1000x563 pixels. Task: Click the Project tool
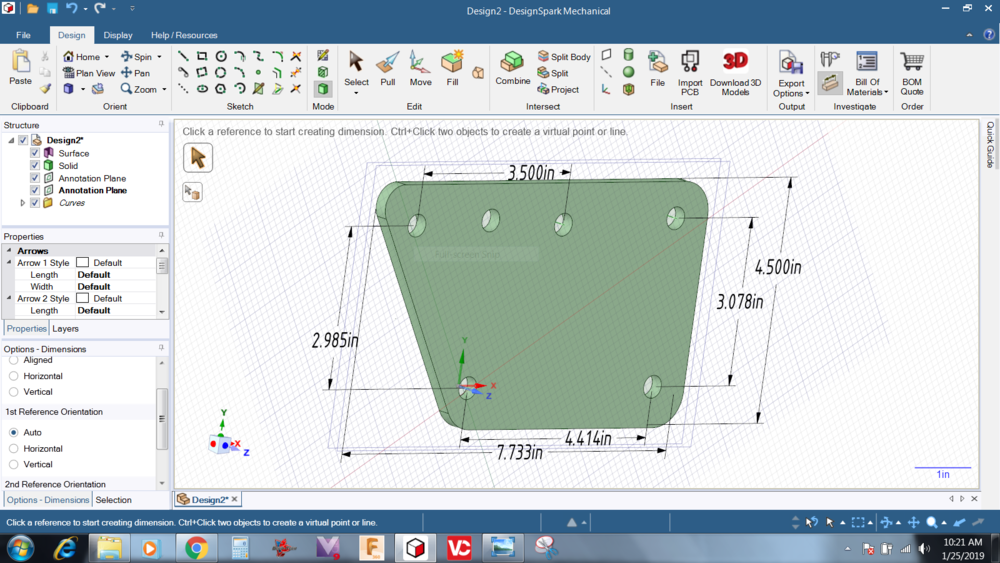[559, 89]
